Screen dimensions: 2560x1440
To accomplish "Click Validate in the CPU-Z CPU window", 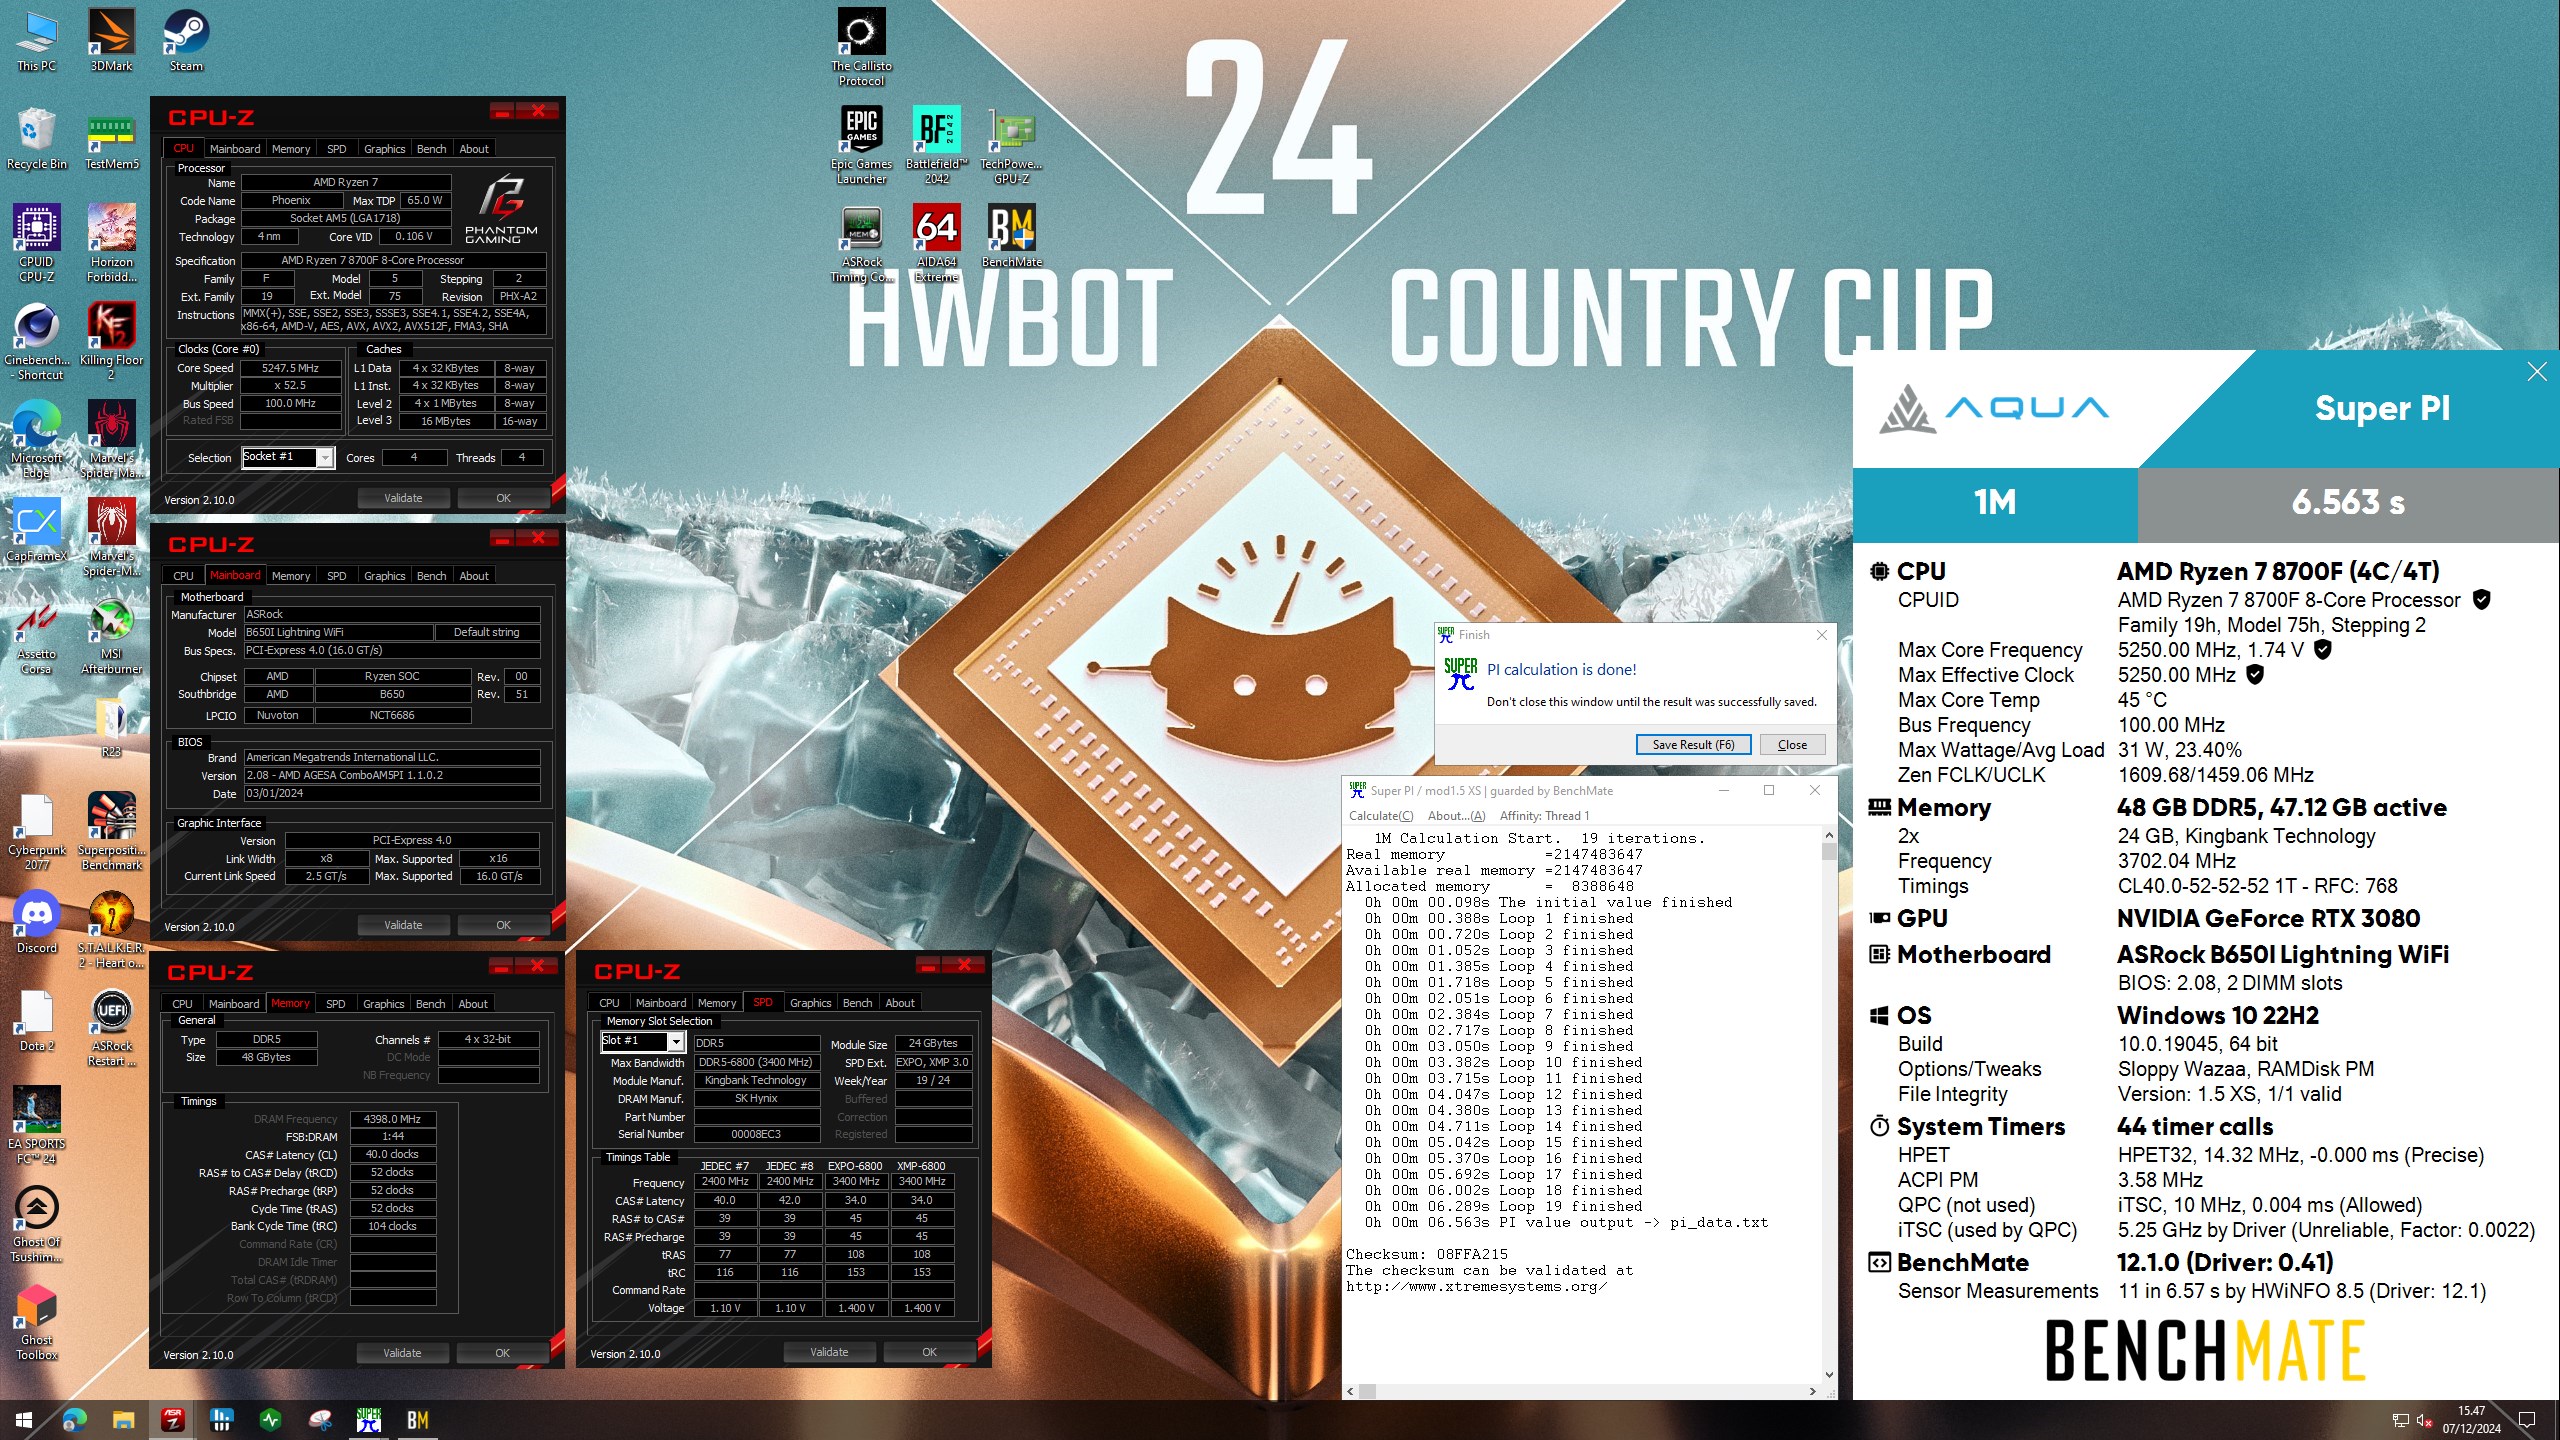I will click(403, 498).
